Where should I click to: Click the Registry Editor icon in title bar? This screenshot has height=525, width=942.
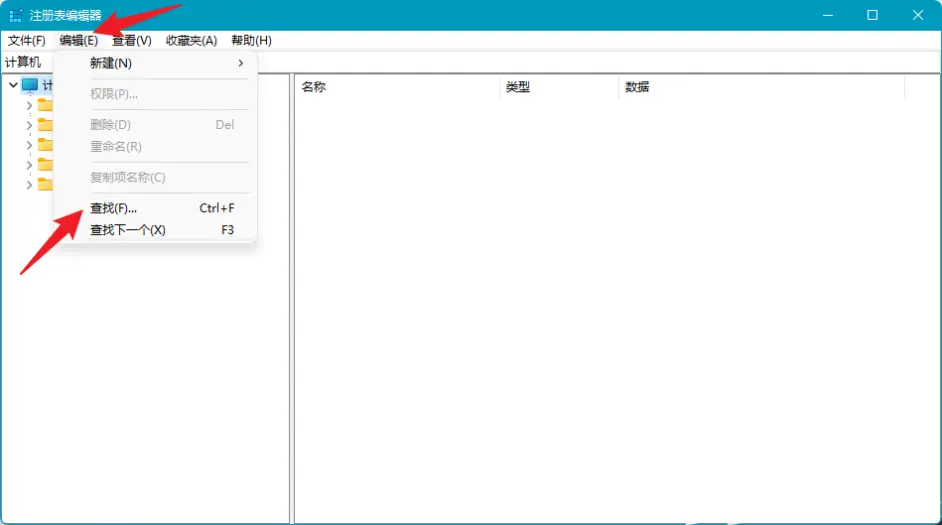coord(16,15)
